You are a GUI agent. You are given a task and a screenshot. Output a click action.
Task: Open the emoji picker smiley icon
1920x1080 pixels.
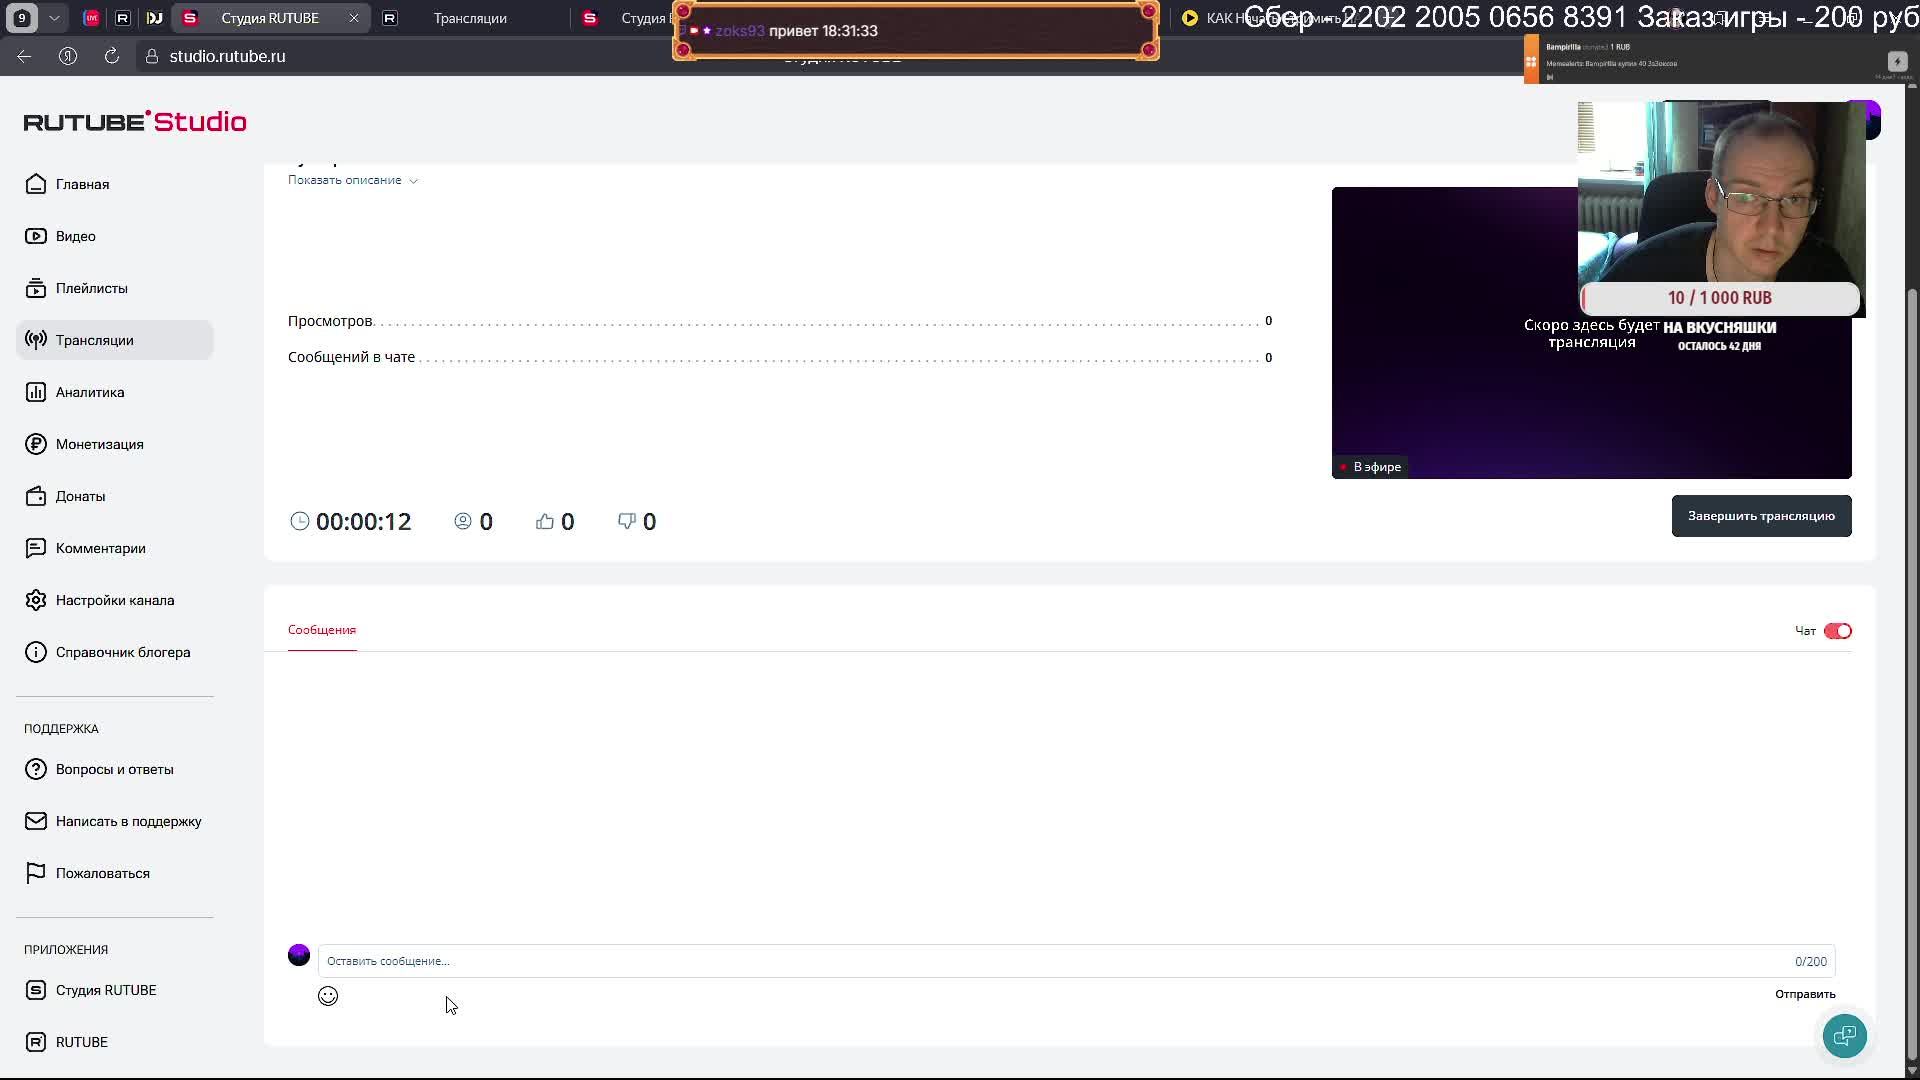point(328,996)
